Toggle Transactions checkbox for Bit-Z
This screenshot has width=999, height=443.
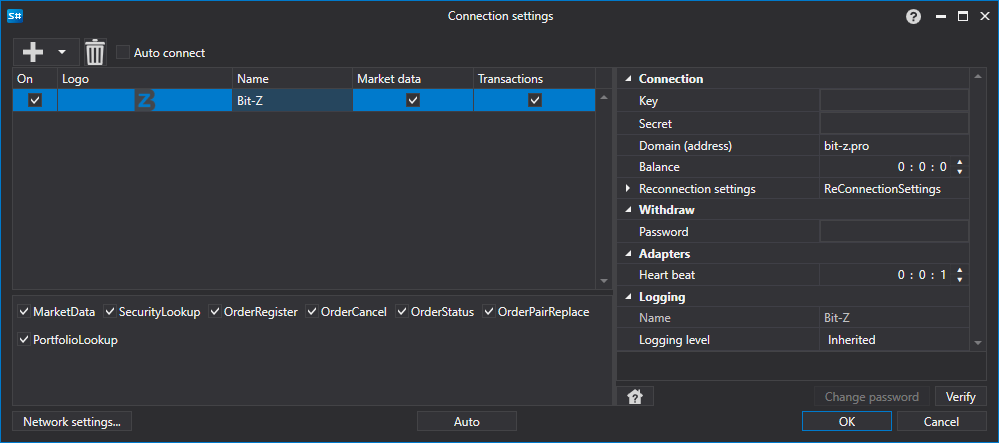(535, 100)
